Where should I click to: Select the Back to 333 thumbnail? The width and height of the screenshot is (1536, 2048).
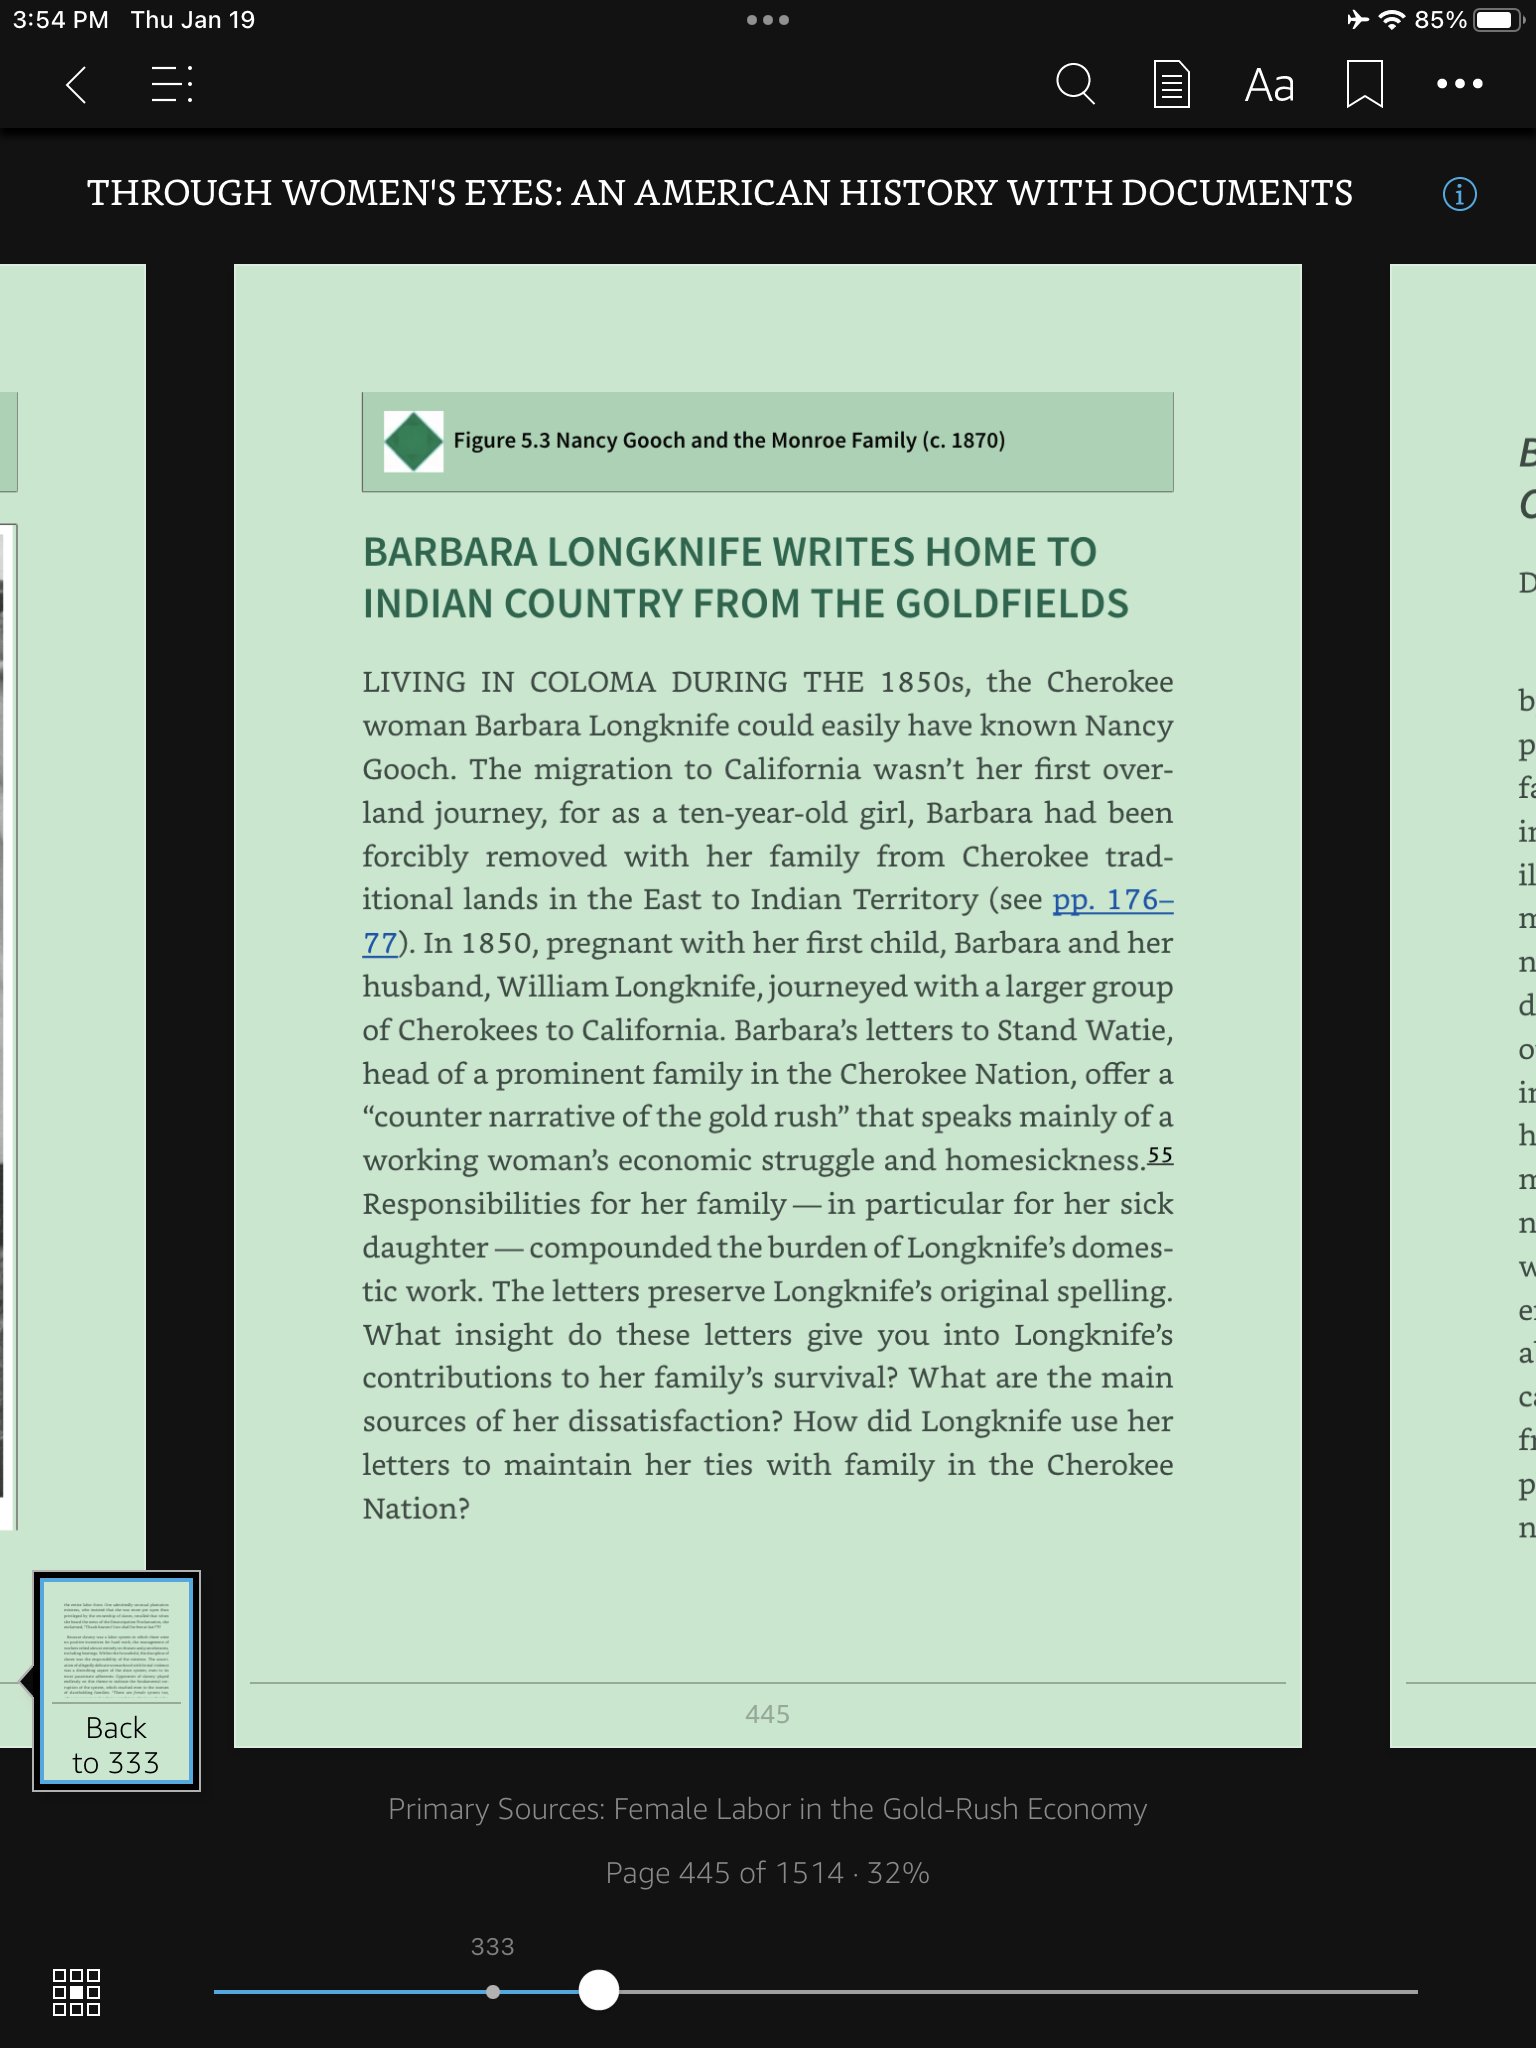point(116,1680)
